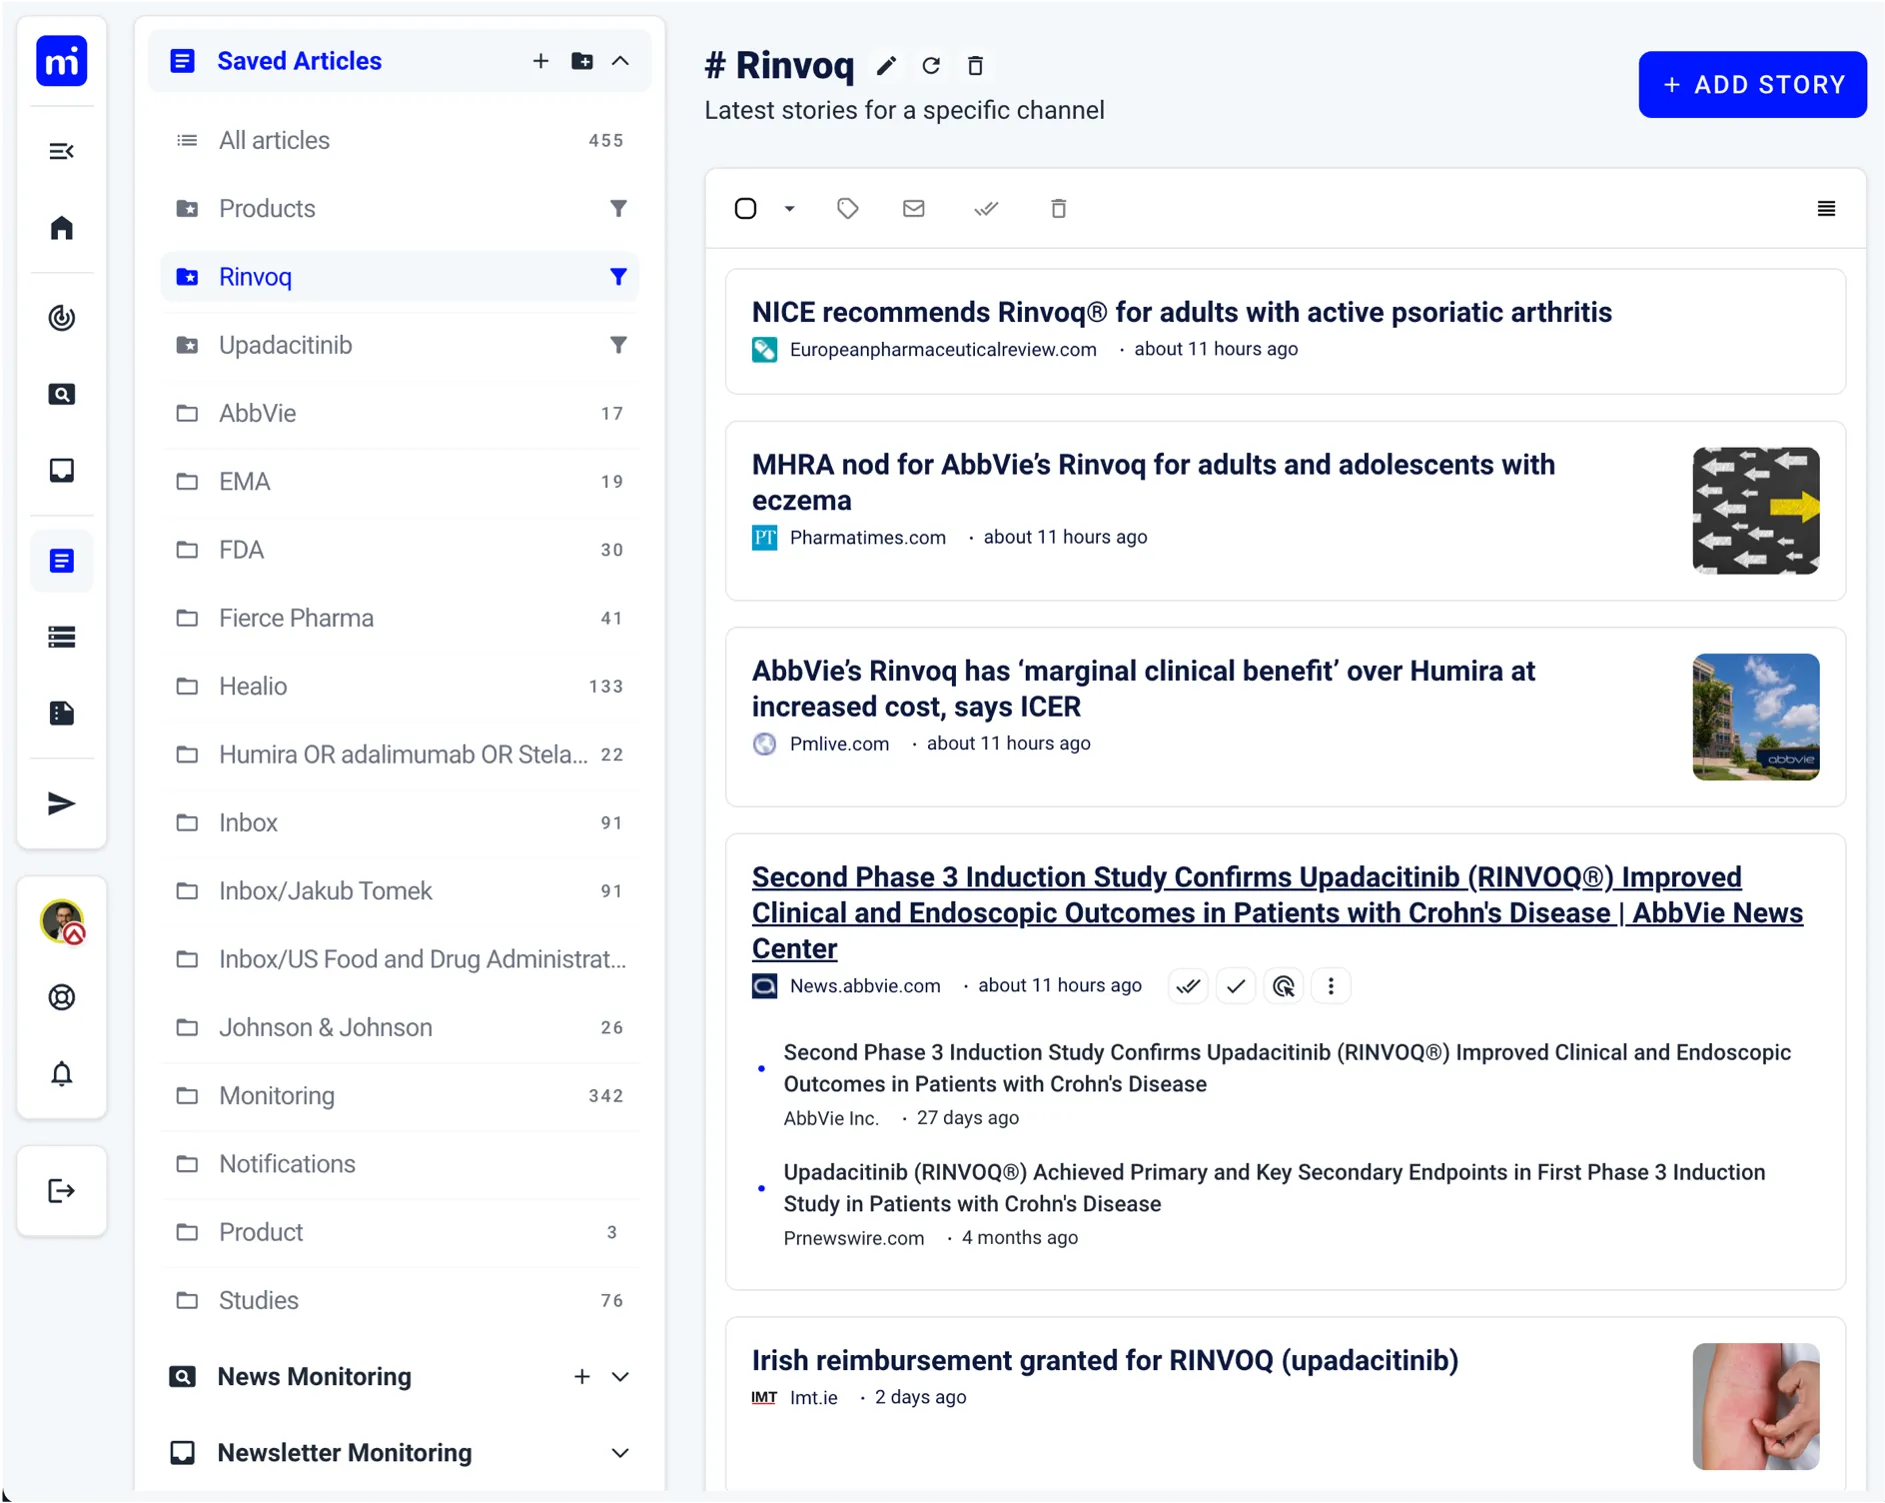Mark Crohn's Induction Study story as read
The image size is (1885, 1503).
1188,986
